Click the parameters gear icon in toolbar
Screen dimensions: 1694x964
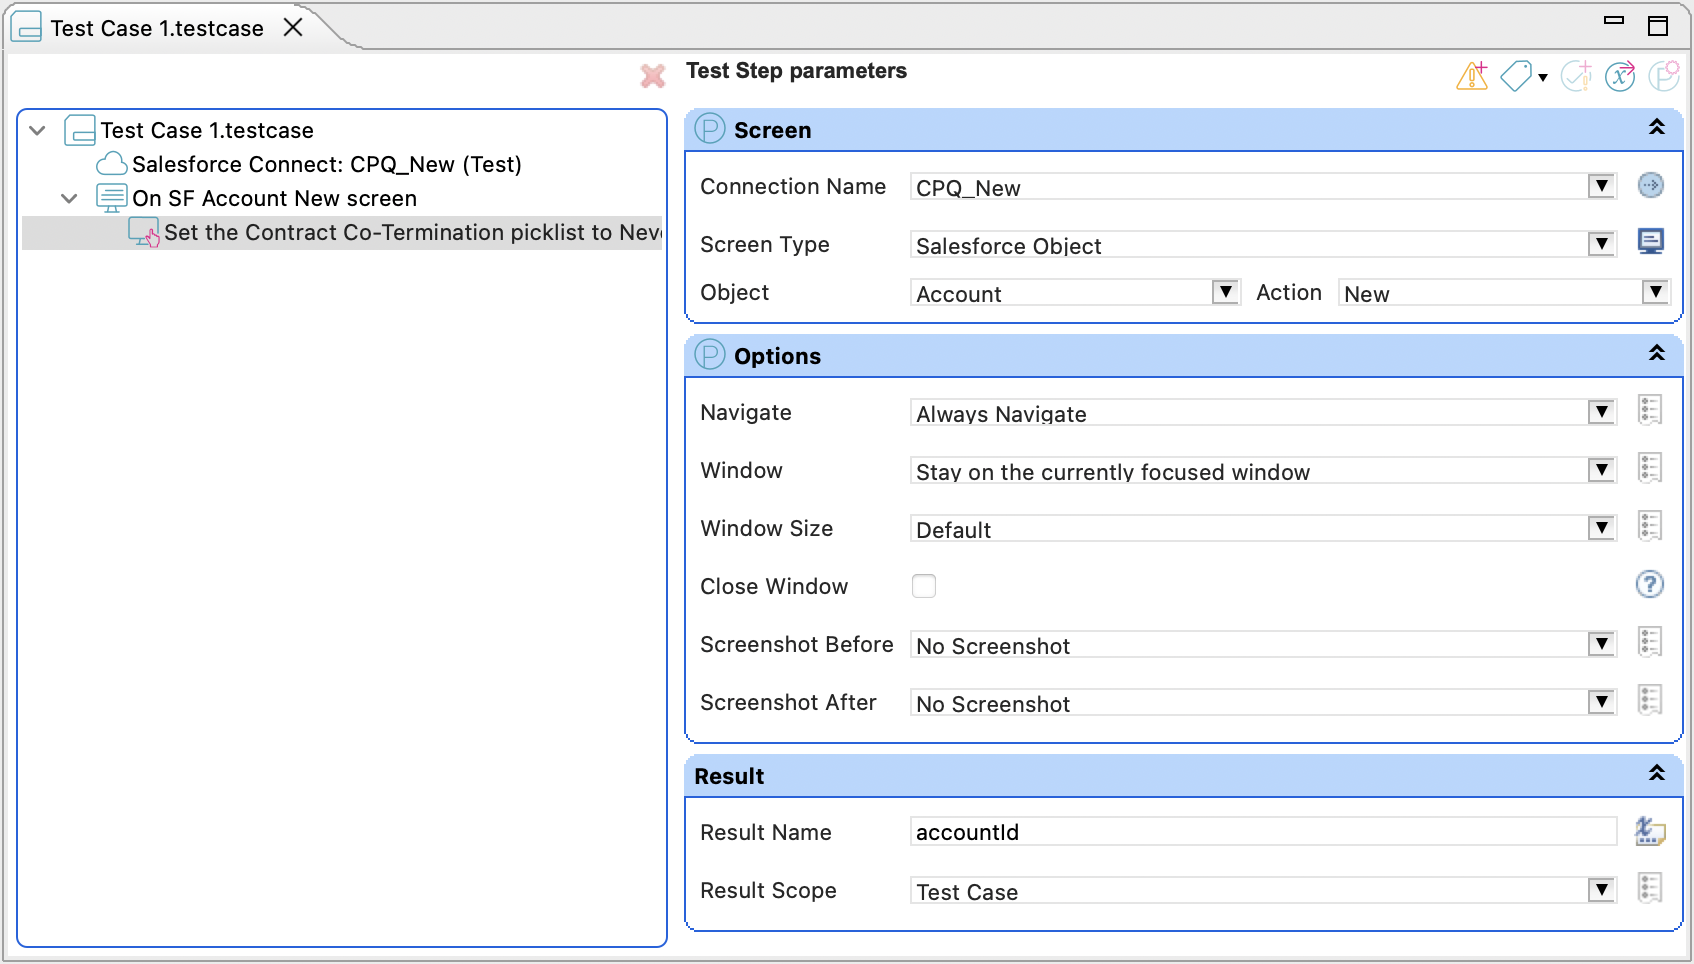(x=1663, y=76)
